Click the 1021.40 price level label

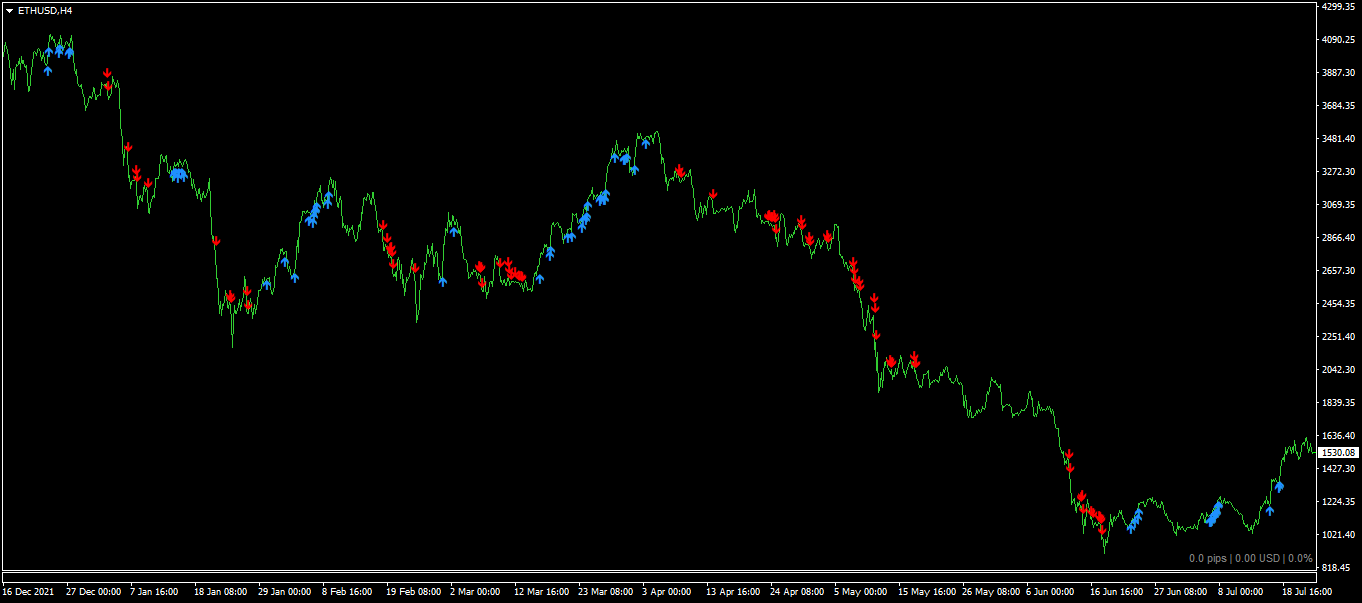(x=1338, y=535)
